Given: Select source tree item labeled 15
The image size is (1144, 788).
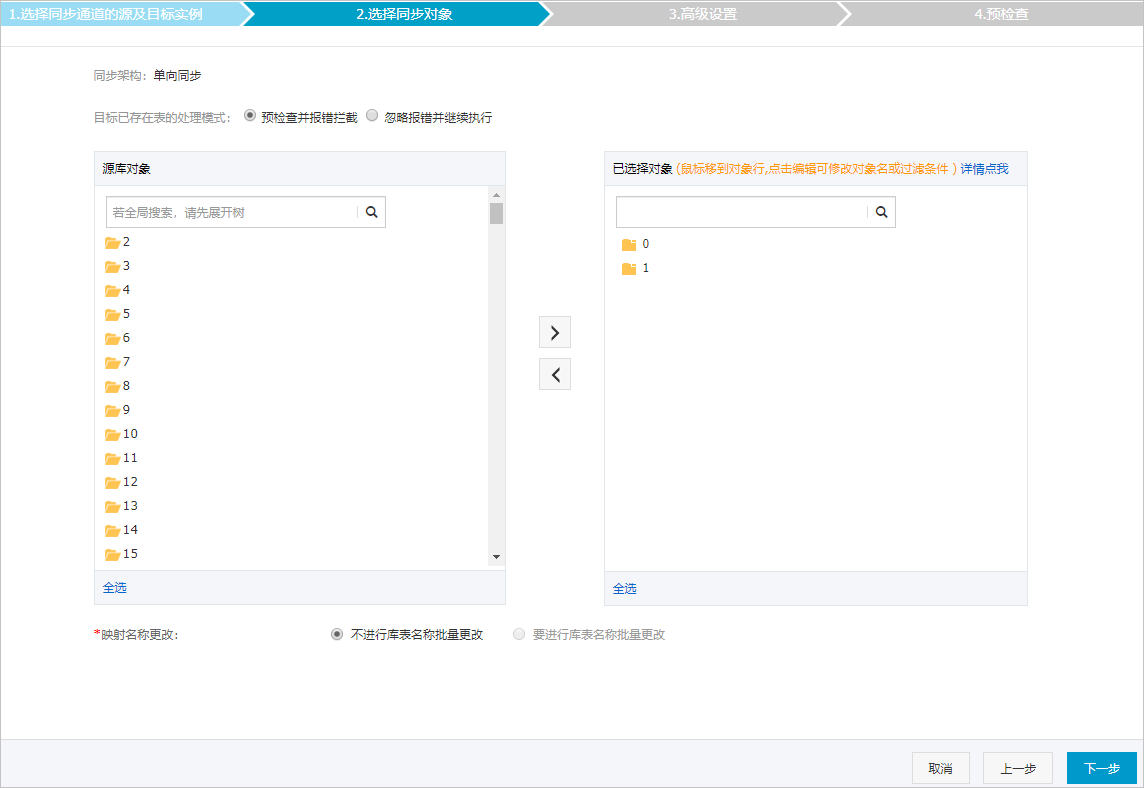Looking at the screenshot, I should 130,554.
